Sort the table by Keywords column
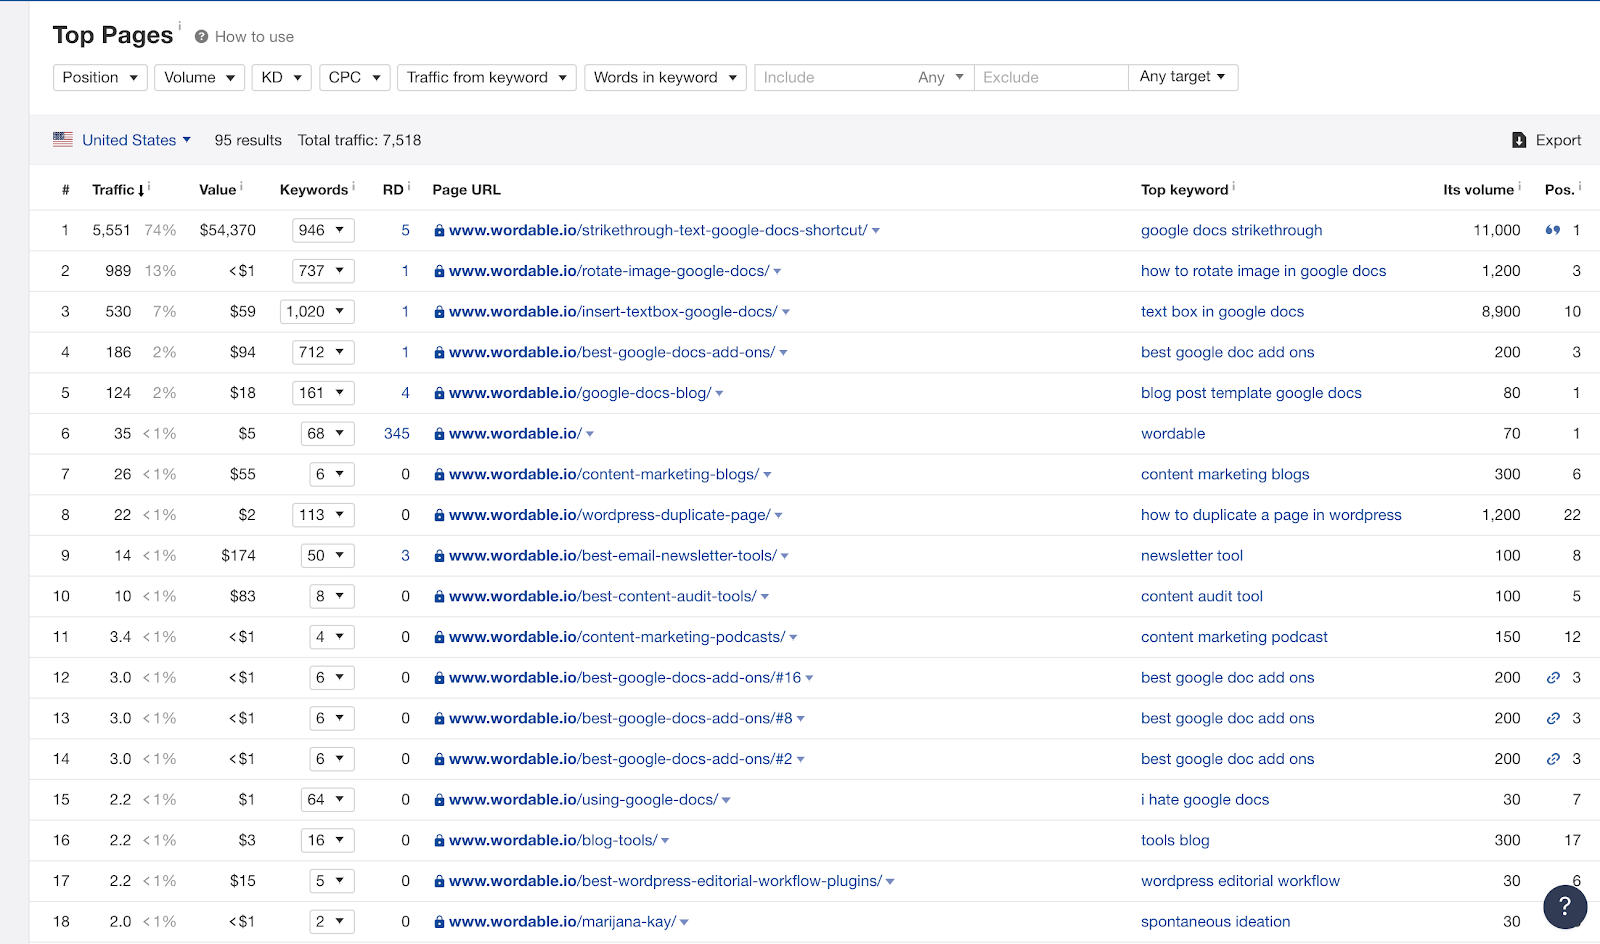1600x944 pixels. click(314, 190)
